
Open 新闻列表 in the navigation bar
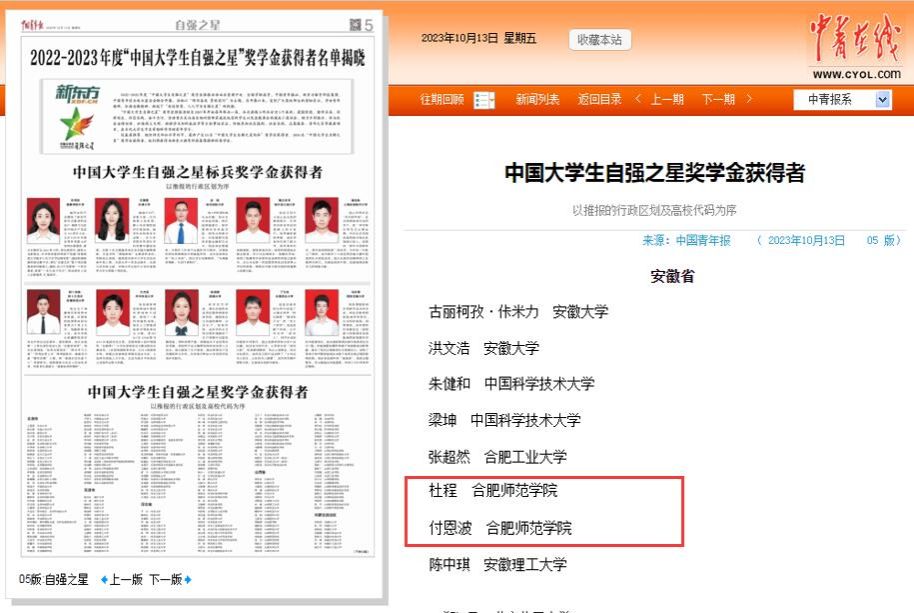pos(537,99)
